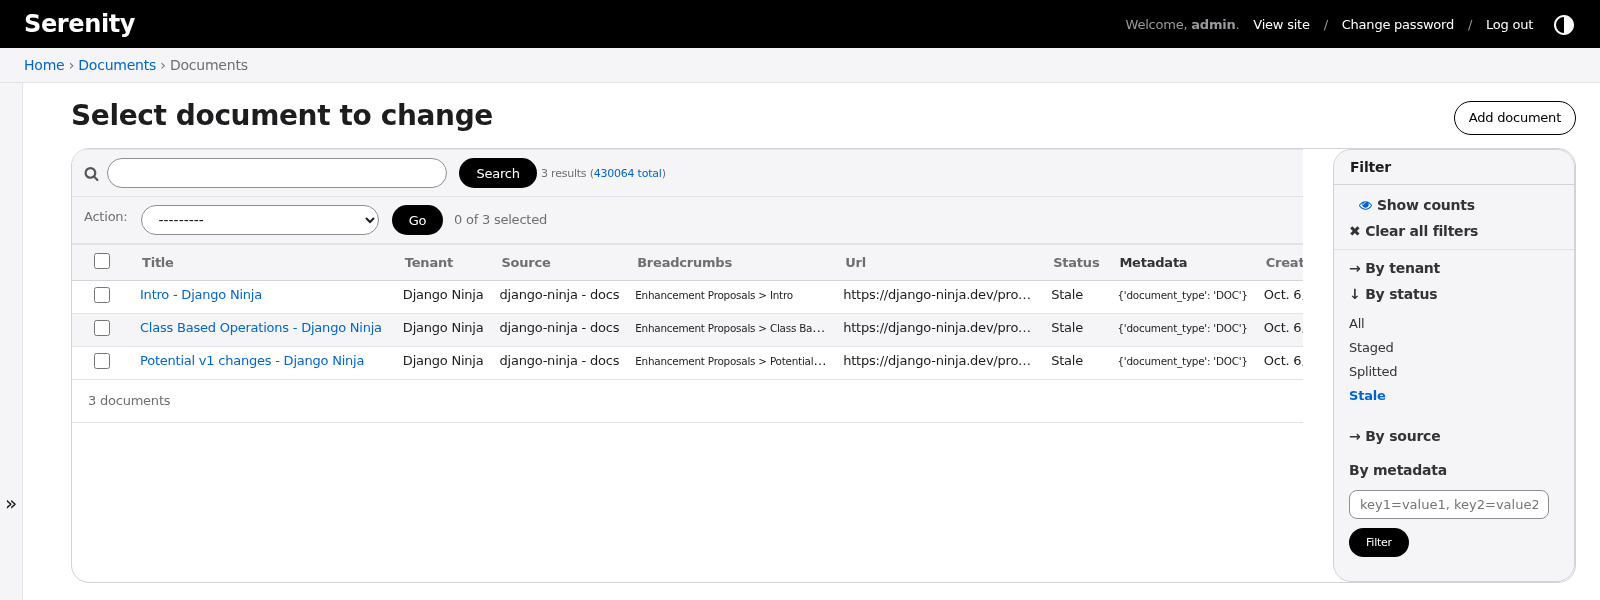This screenshot has width=1600, height=600.
Task: Click the Search button
Action: [498, 173]
